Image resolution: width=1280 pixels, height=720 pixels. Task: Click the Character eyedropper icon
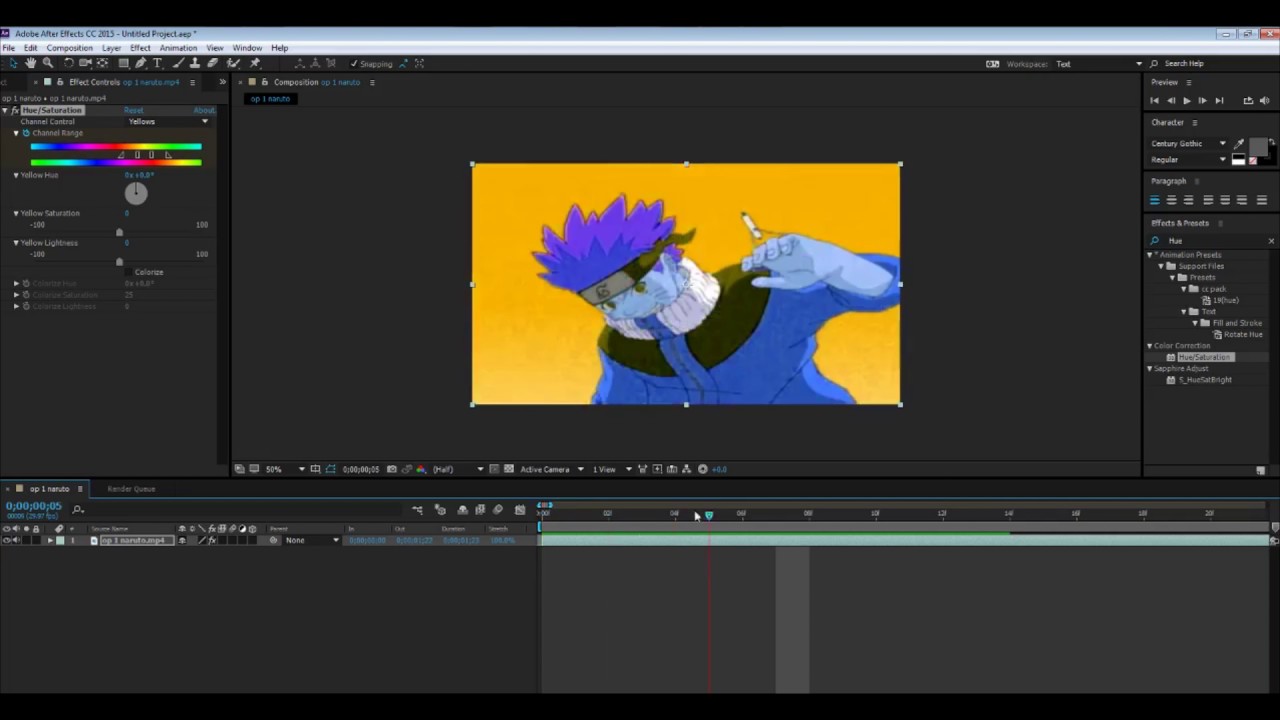pyautogui.click(x=1240, y=144)
